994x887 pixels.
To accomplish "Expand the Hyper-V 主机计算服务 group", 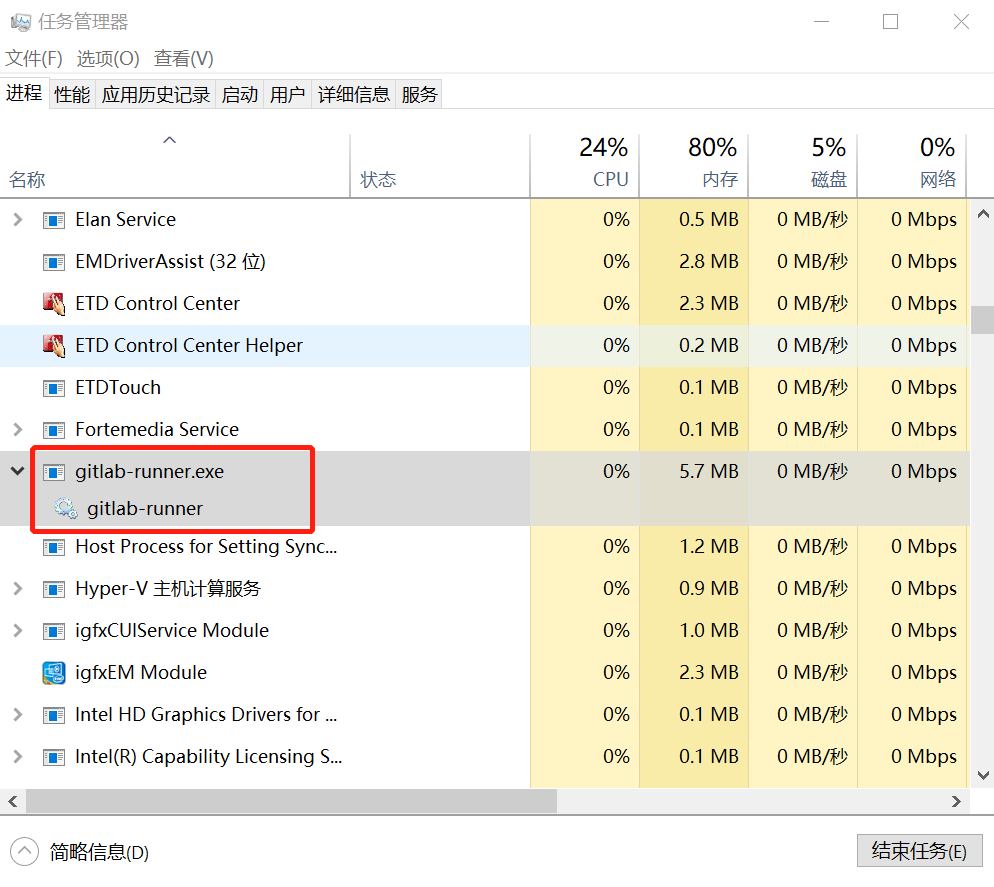I will [16, 588].
